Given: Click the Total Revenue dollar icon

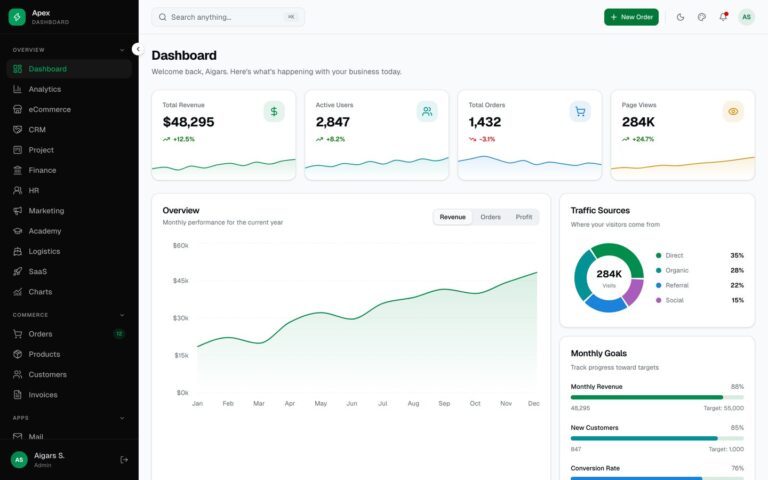Looking at the screenshot, I should (x=274, y=112).
